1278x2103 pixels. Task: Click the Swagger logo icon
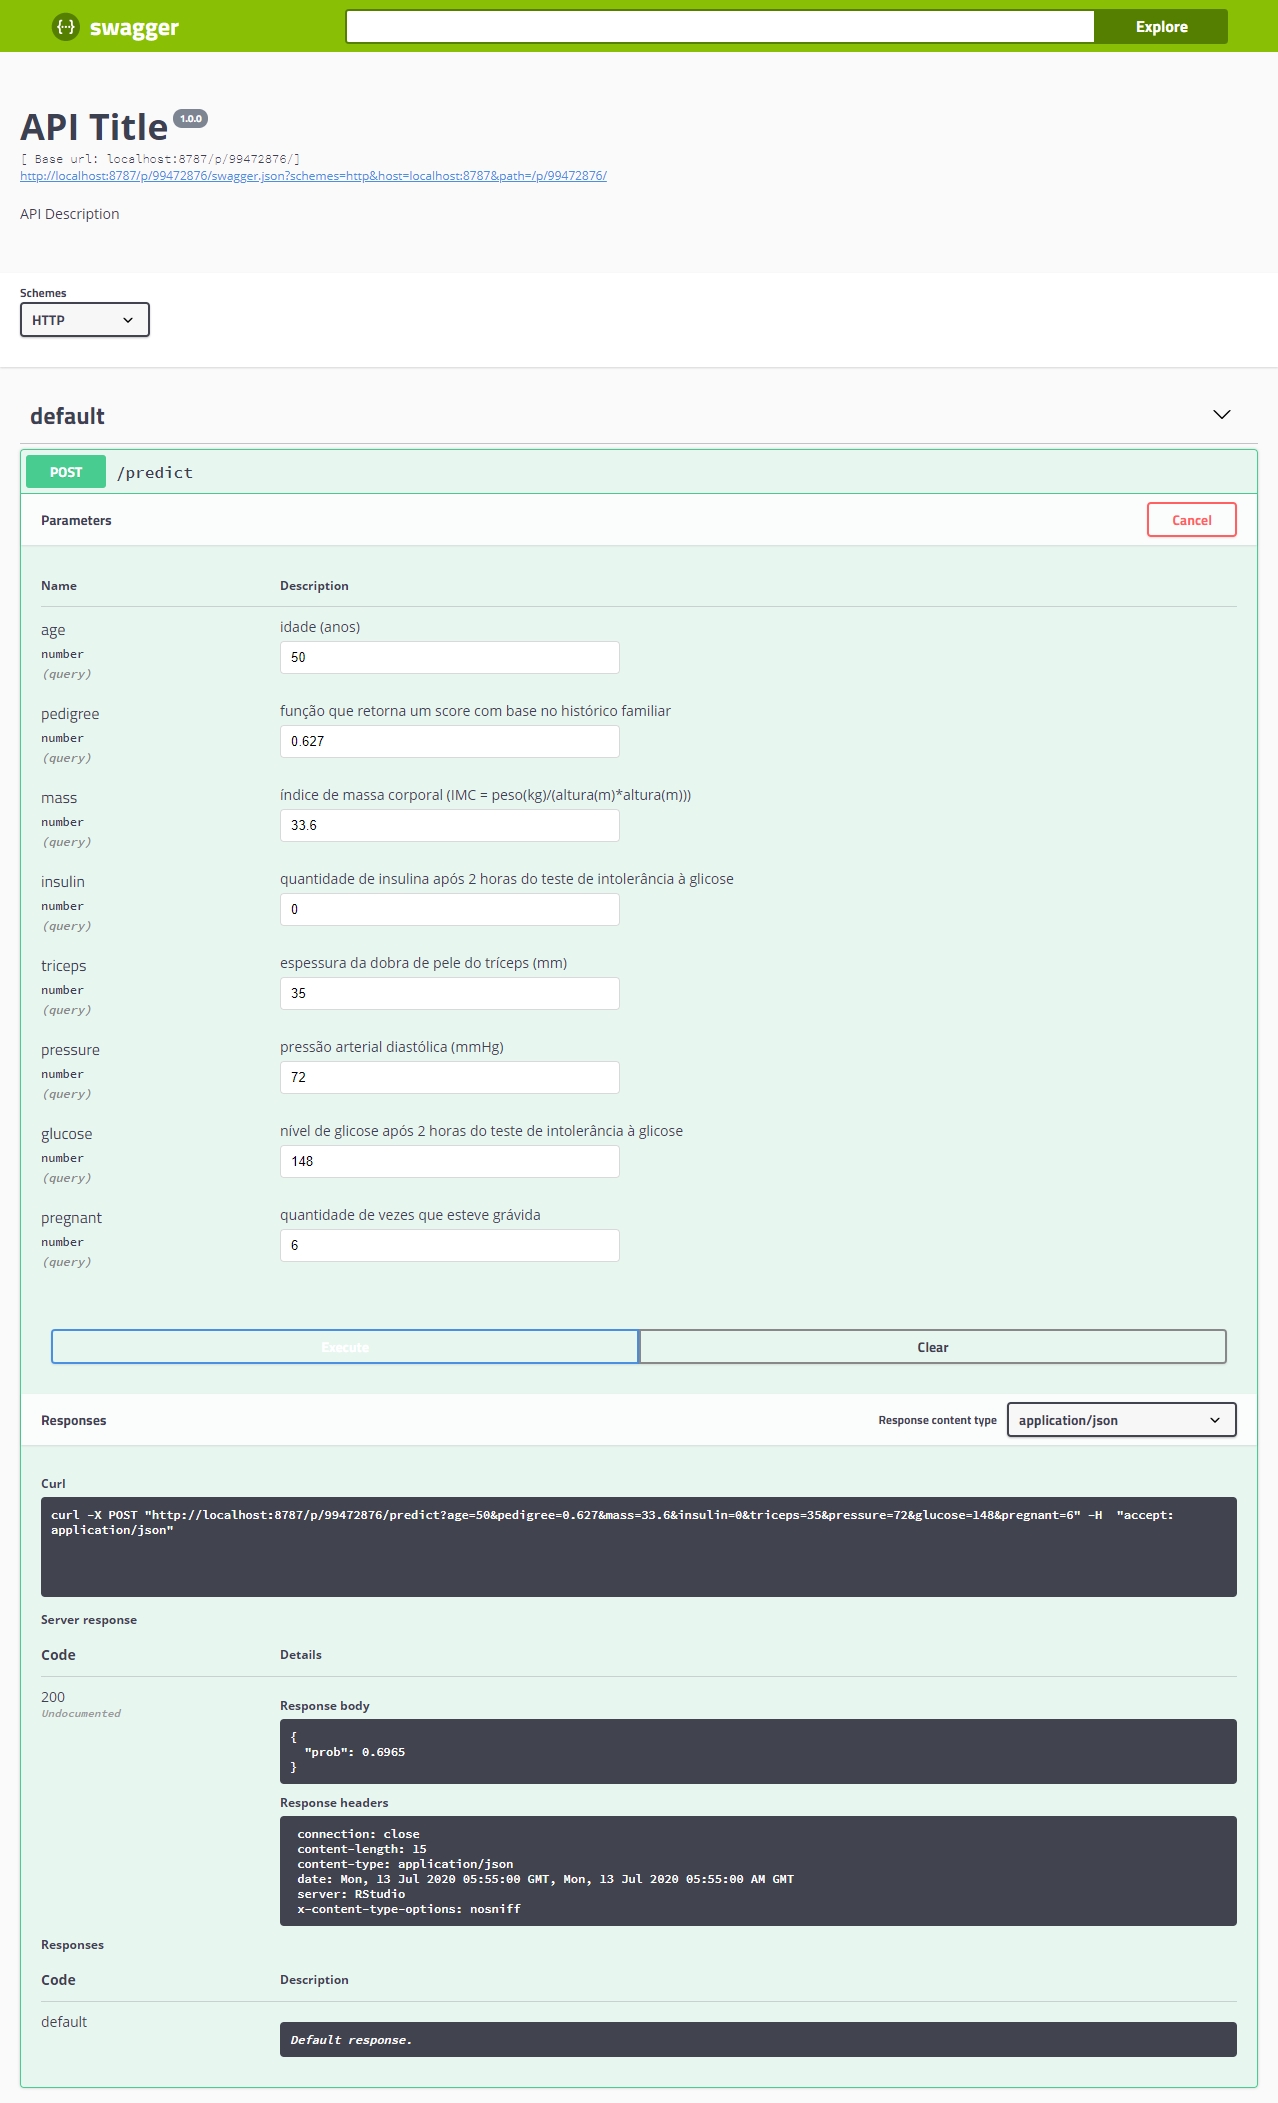tap(66, 27)
